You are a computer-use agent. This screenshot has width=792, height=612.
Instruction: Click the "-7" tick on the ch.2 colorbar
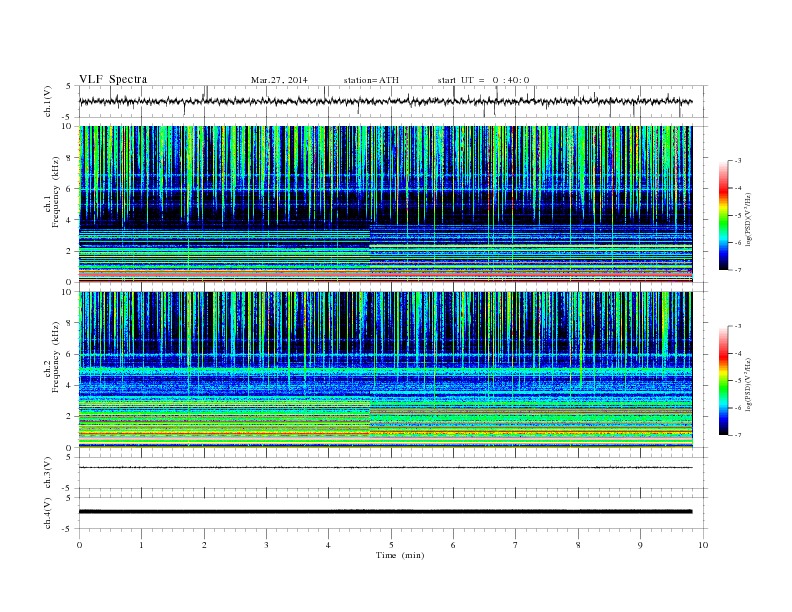[738, 435]
